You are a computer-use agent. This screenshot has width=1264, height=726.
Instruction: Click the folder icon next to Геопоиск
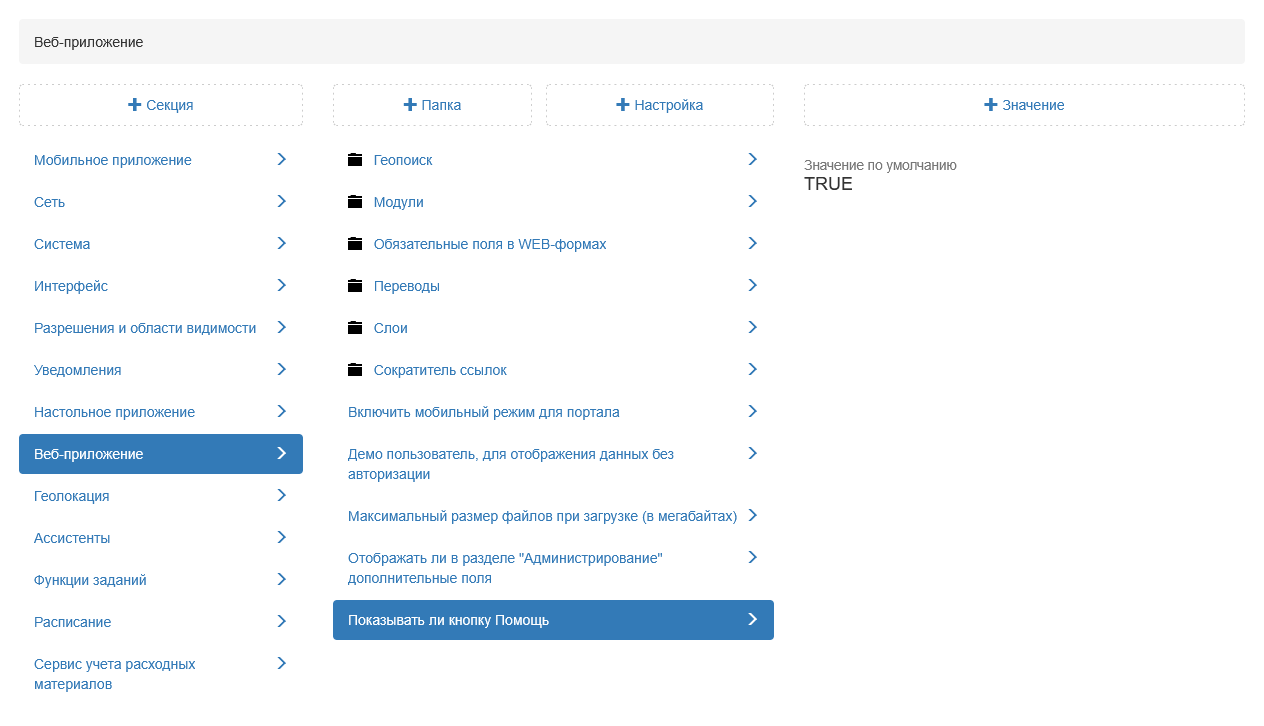click(355, 160)
